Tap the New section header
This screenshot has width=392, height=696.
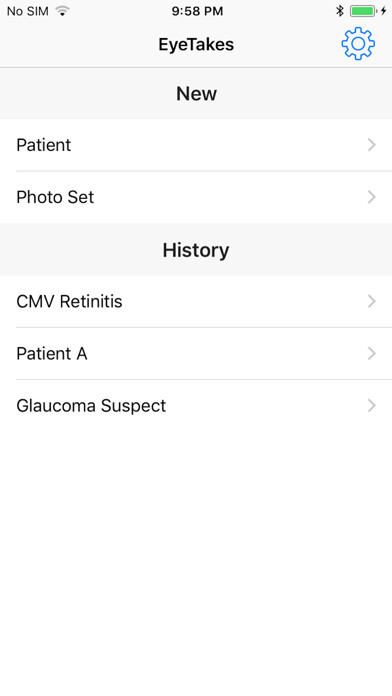tap(196, 94)
